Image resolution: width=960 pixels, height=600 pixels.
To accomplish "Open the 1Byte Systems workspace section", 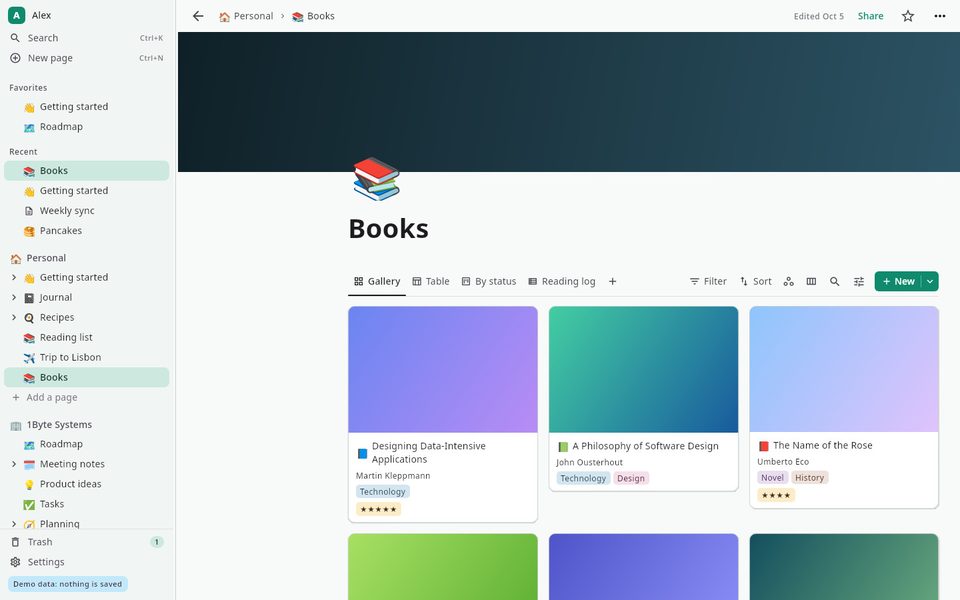I will pos(87,425).
